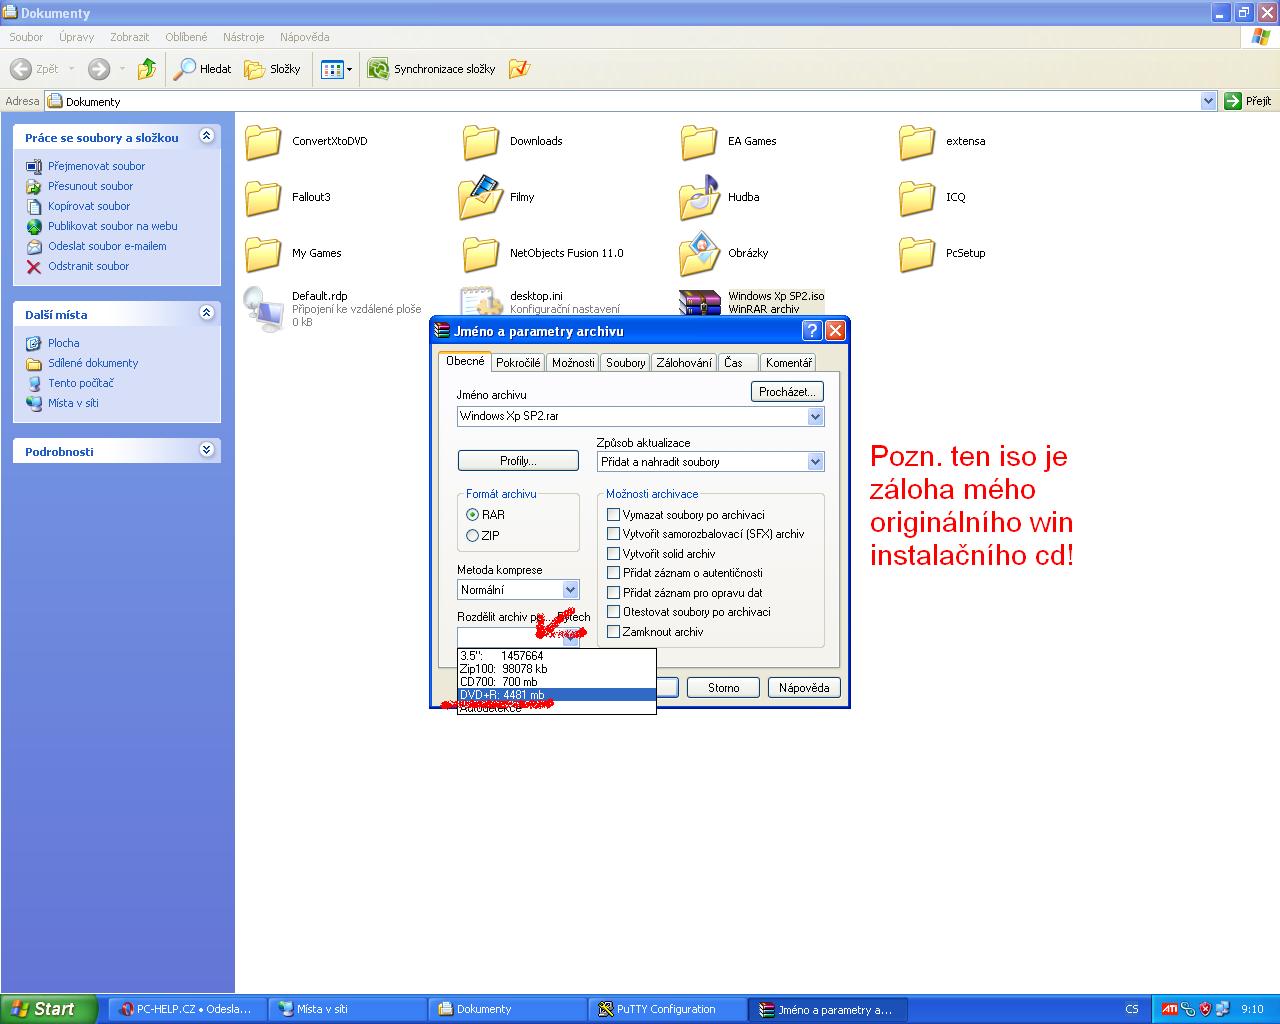Click the Nápověda button in dialog
1280x1024 pixels.
point(804,688)
